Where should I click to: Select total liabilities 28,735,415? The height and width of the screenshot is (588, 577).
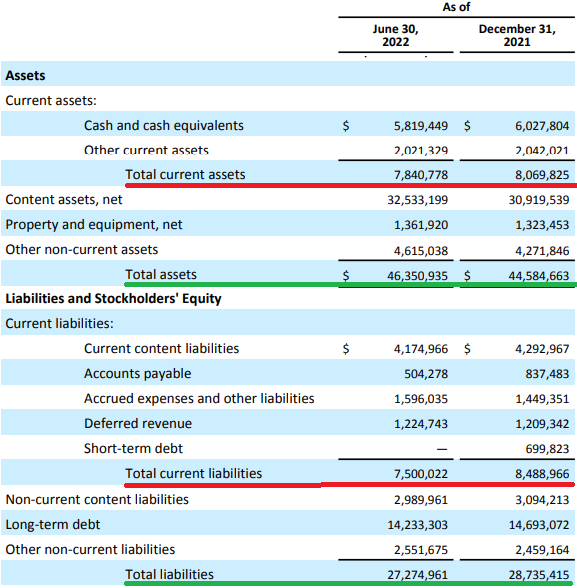[x=539, y=575]
